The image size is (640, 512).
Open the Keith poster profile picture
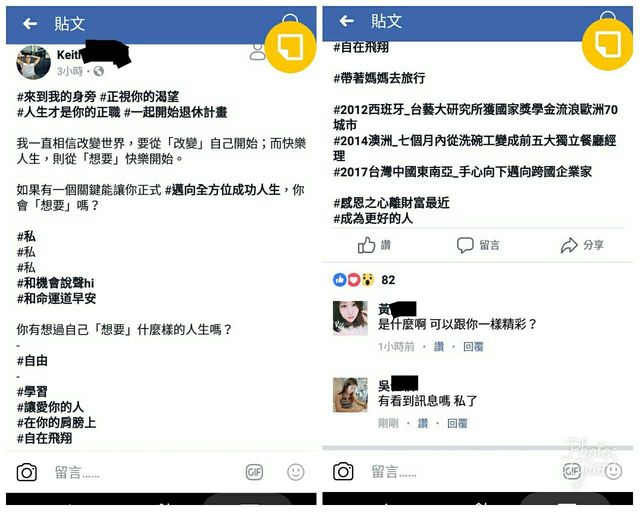[x=33, y=62]
